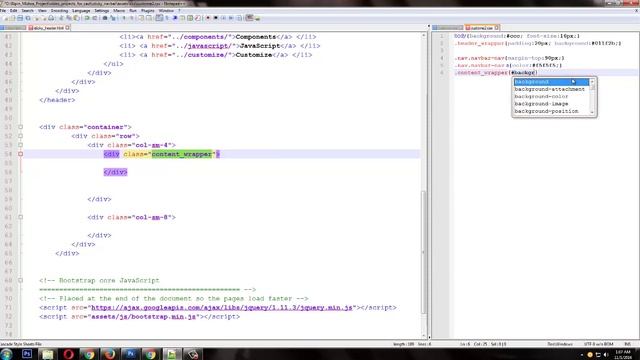Click the Playback Macro toolbar icon

point(223,18)
